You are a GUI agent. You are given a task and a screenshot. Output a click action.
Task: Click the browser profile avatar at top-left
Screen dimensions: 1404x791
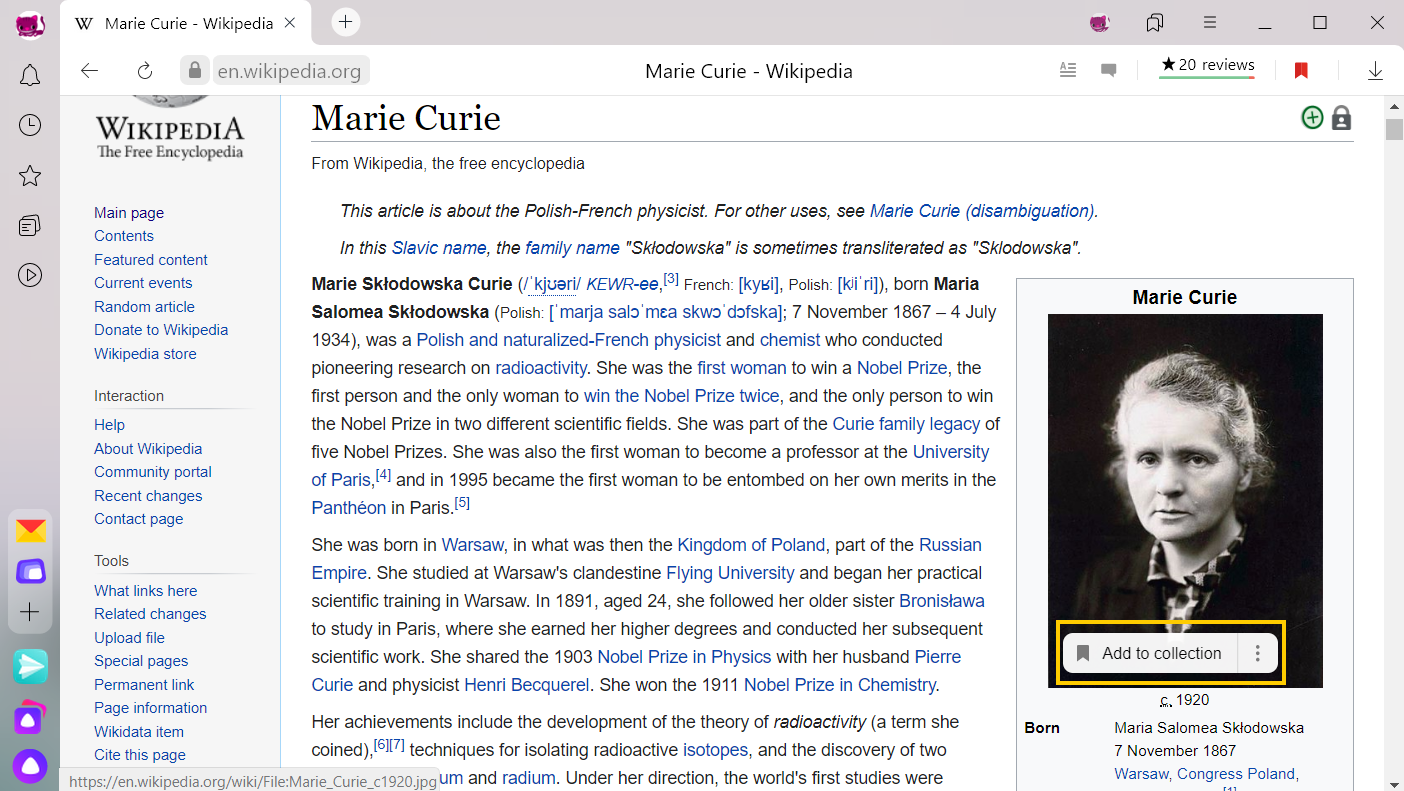30,24
